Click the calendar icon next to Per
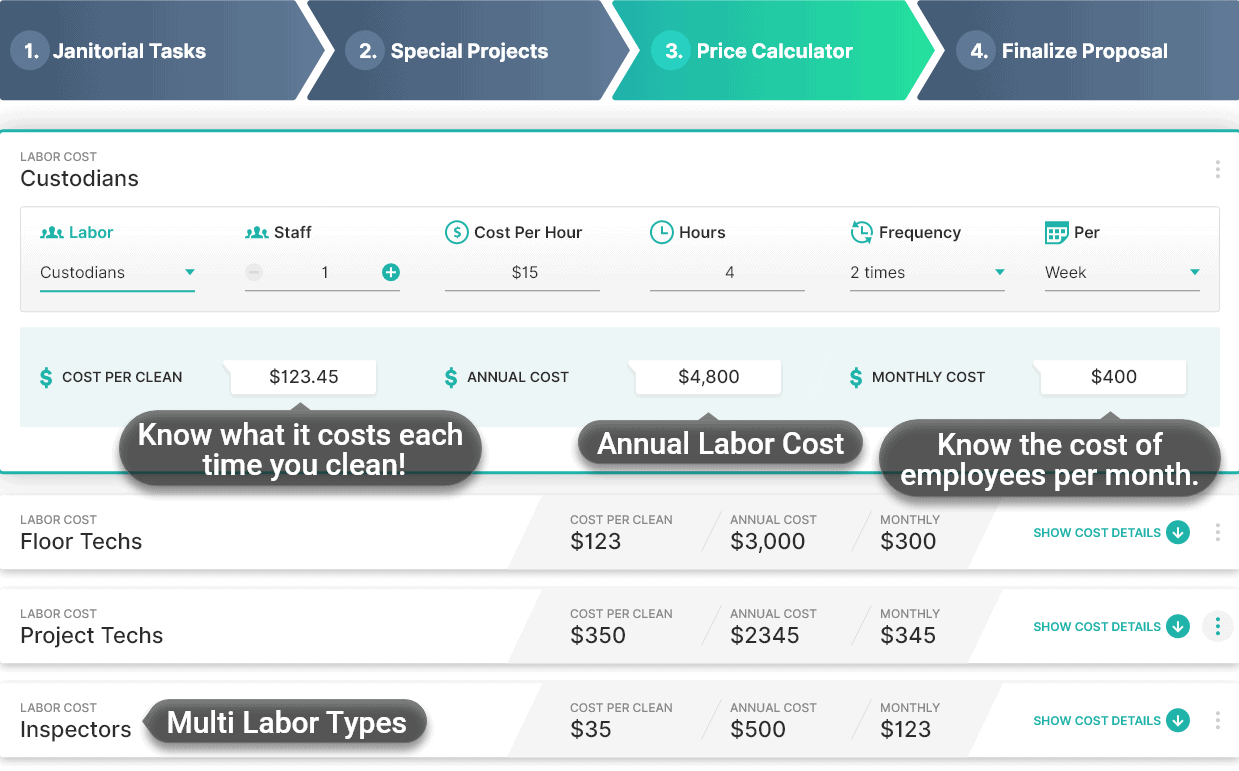The height and width of the screenshot is (771, 1239). coord(1058,232)
